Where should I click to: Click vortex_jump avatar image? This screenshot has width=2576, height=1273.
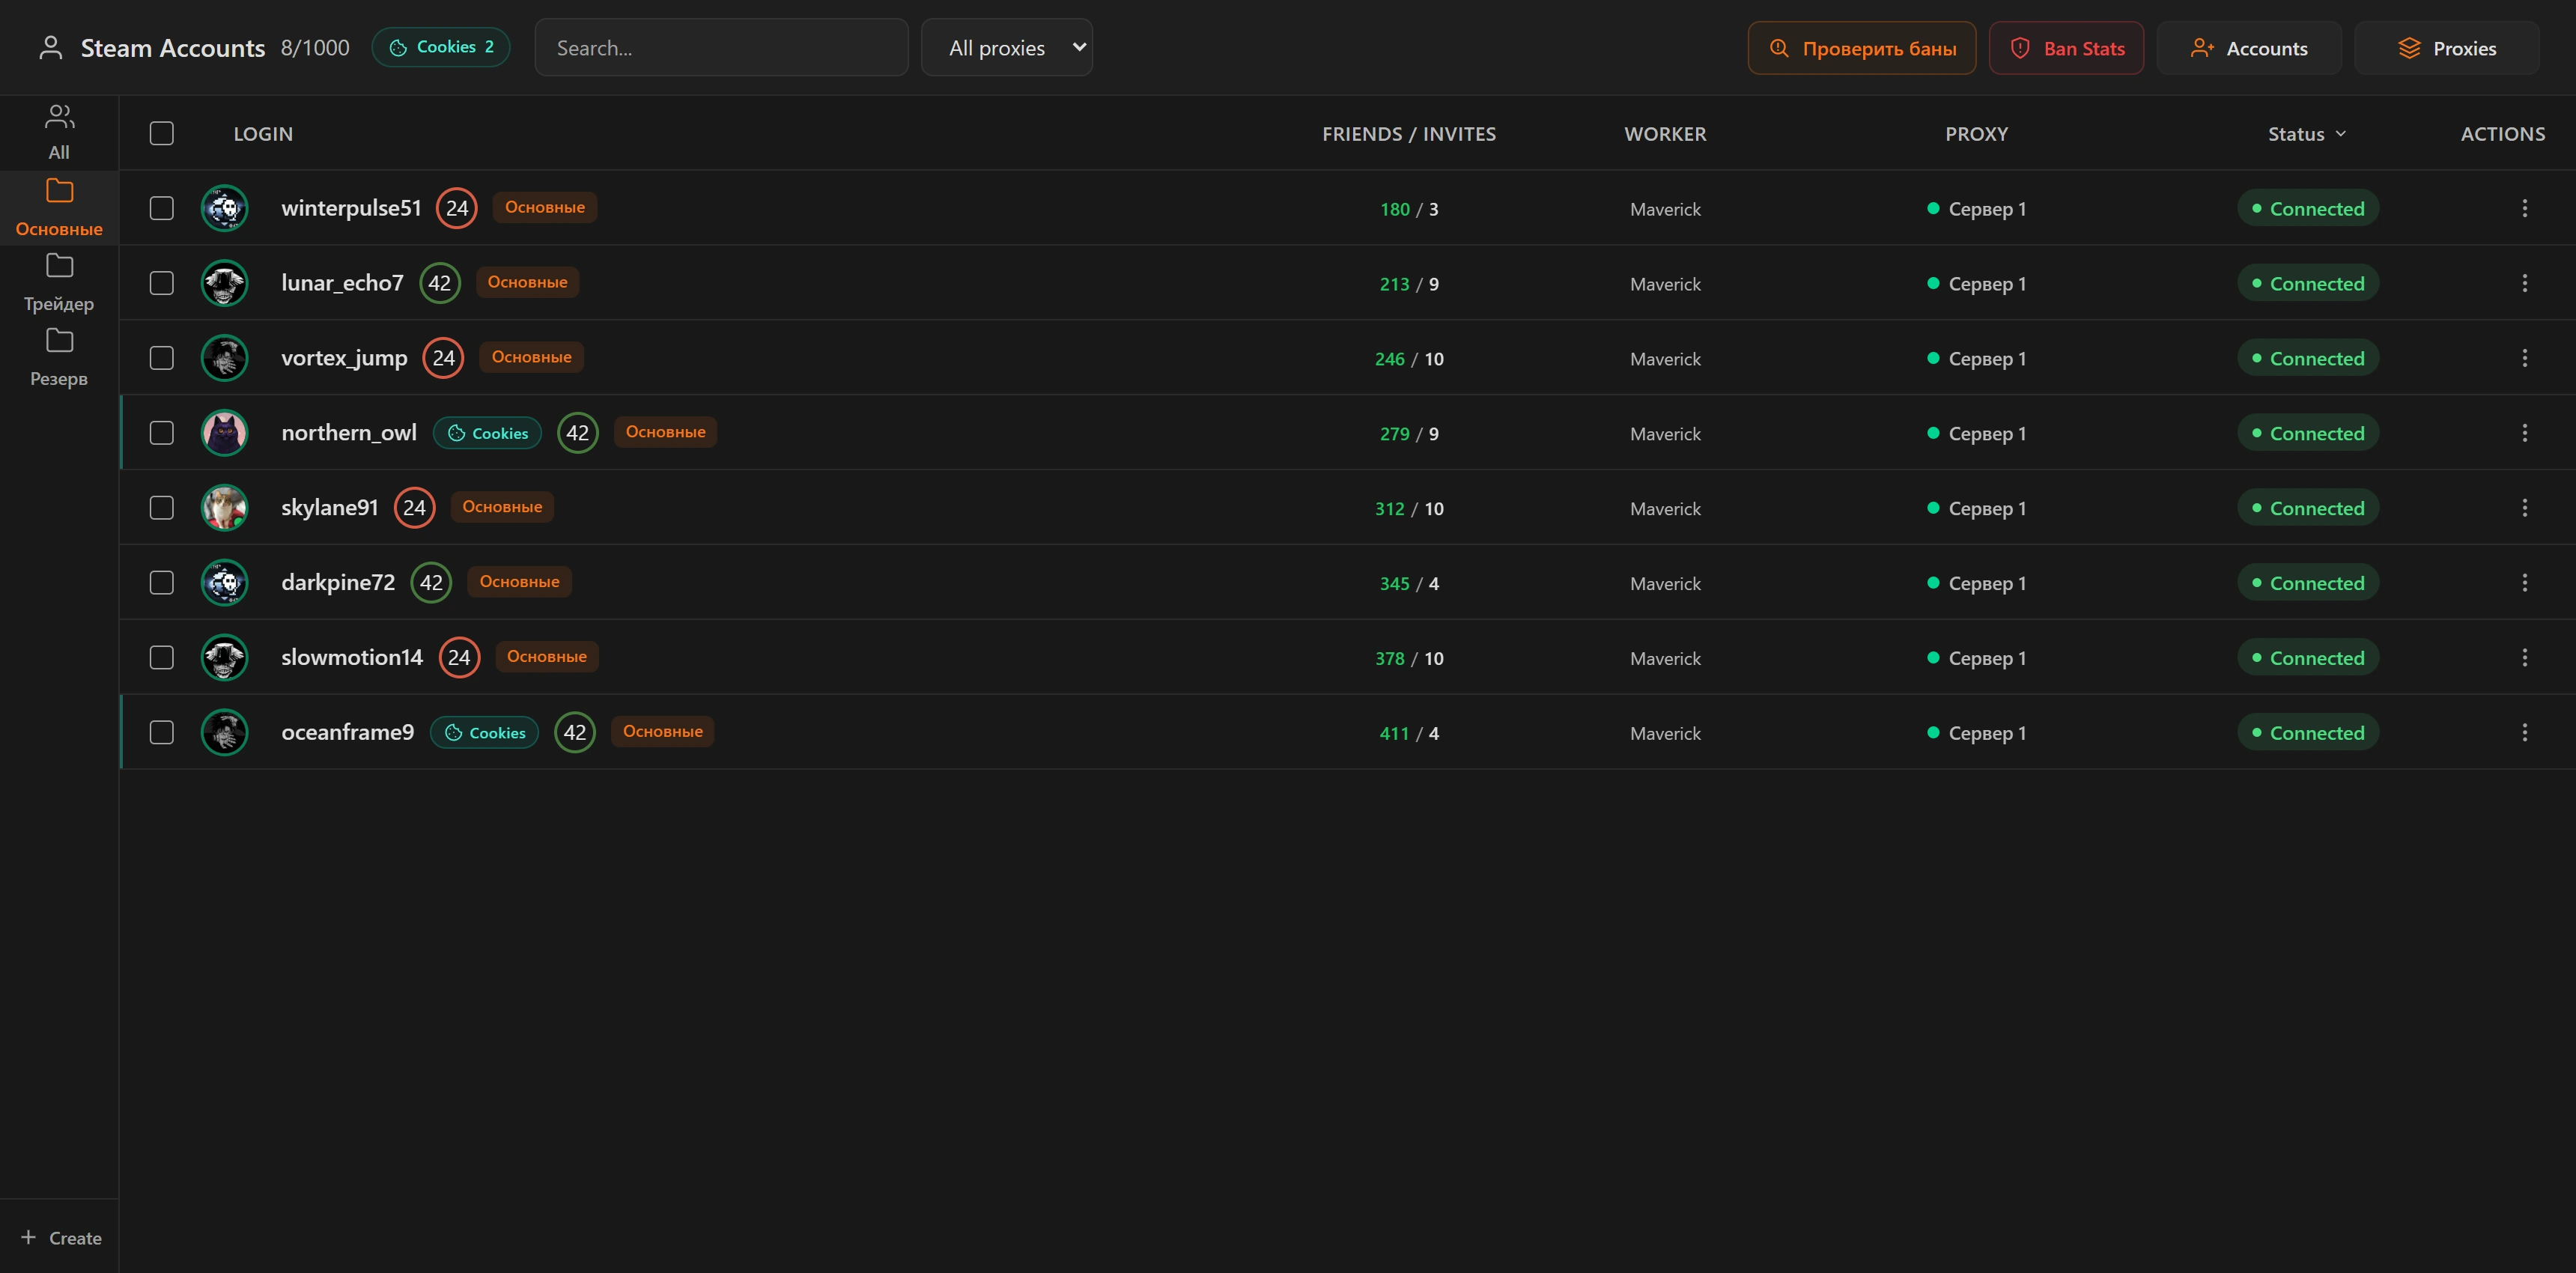coord(224,358)
